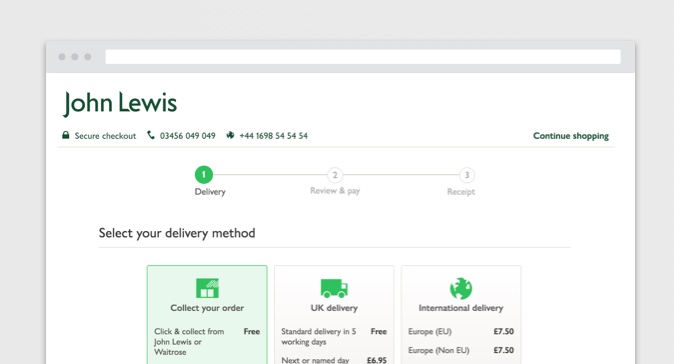
Task: Click the +44 1698 54 54 54 number
Action: click(x=273, y=136)
